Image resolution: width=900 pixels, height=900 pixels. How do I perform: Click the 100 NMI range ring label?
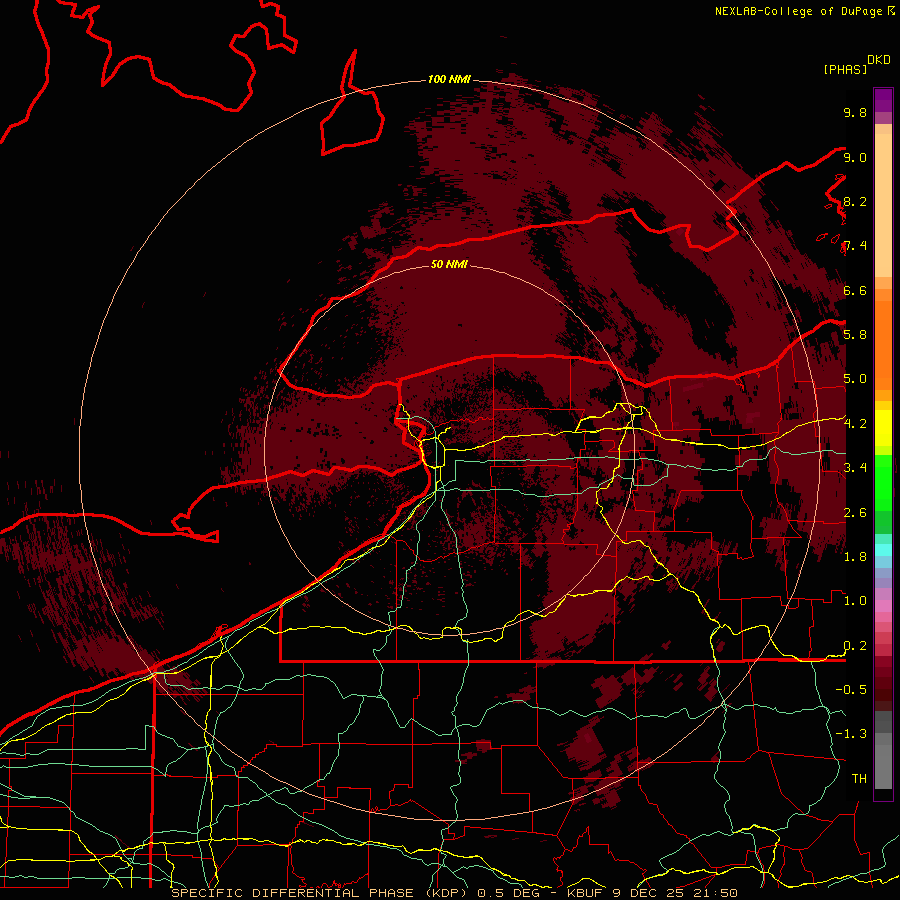click(449, 79)
